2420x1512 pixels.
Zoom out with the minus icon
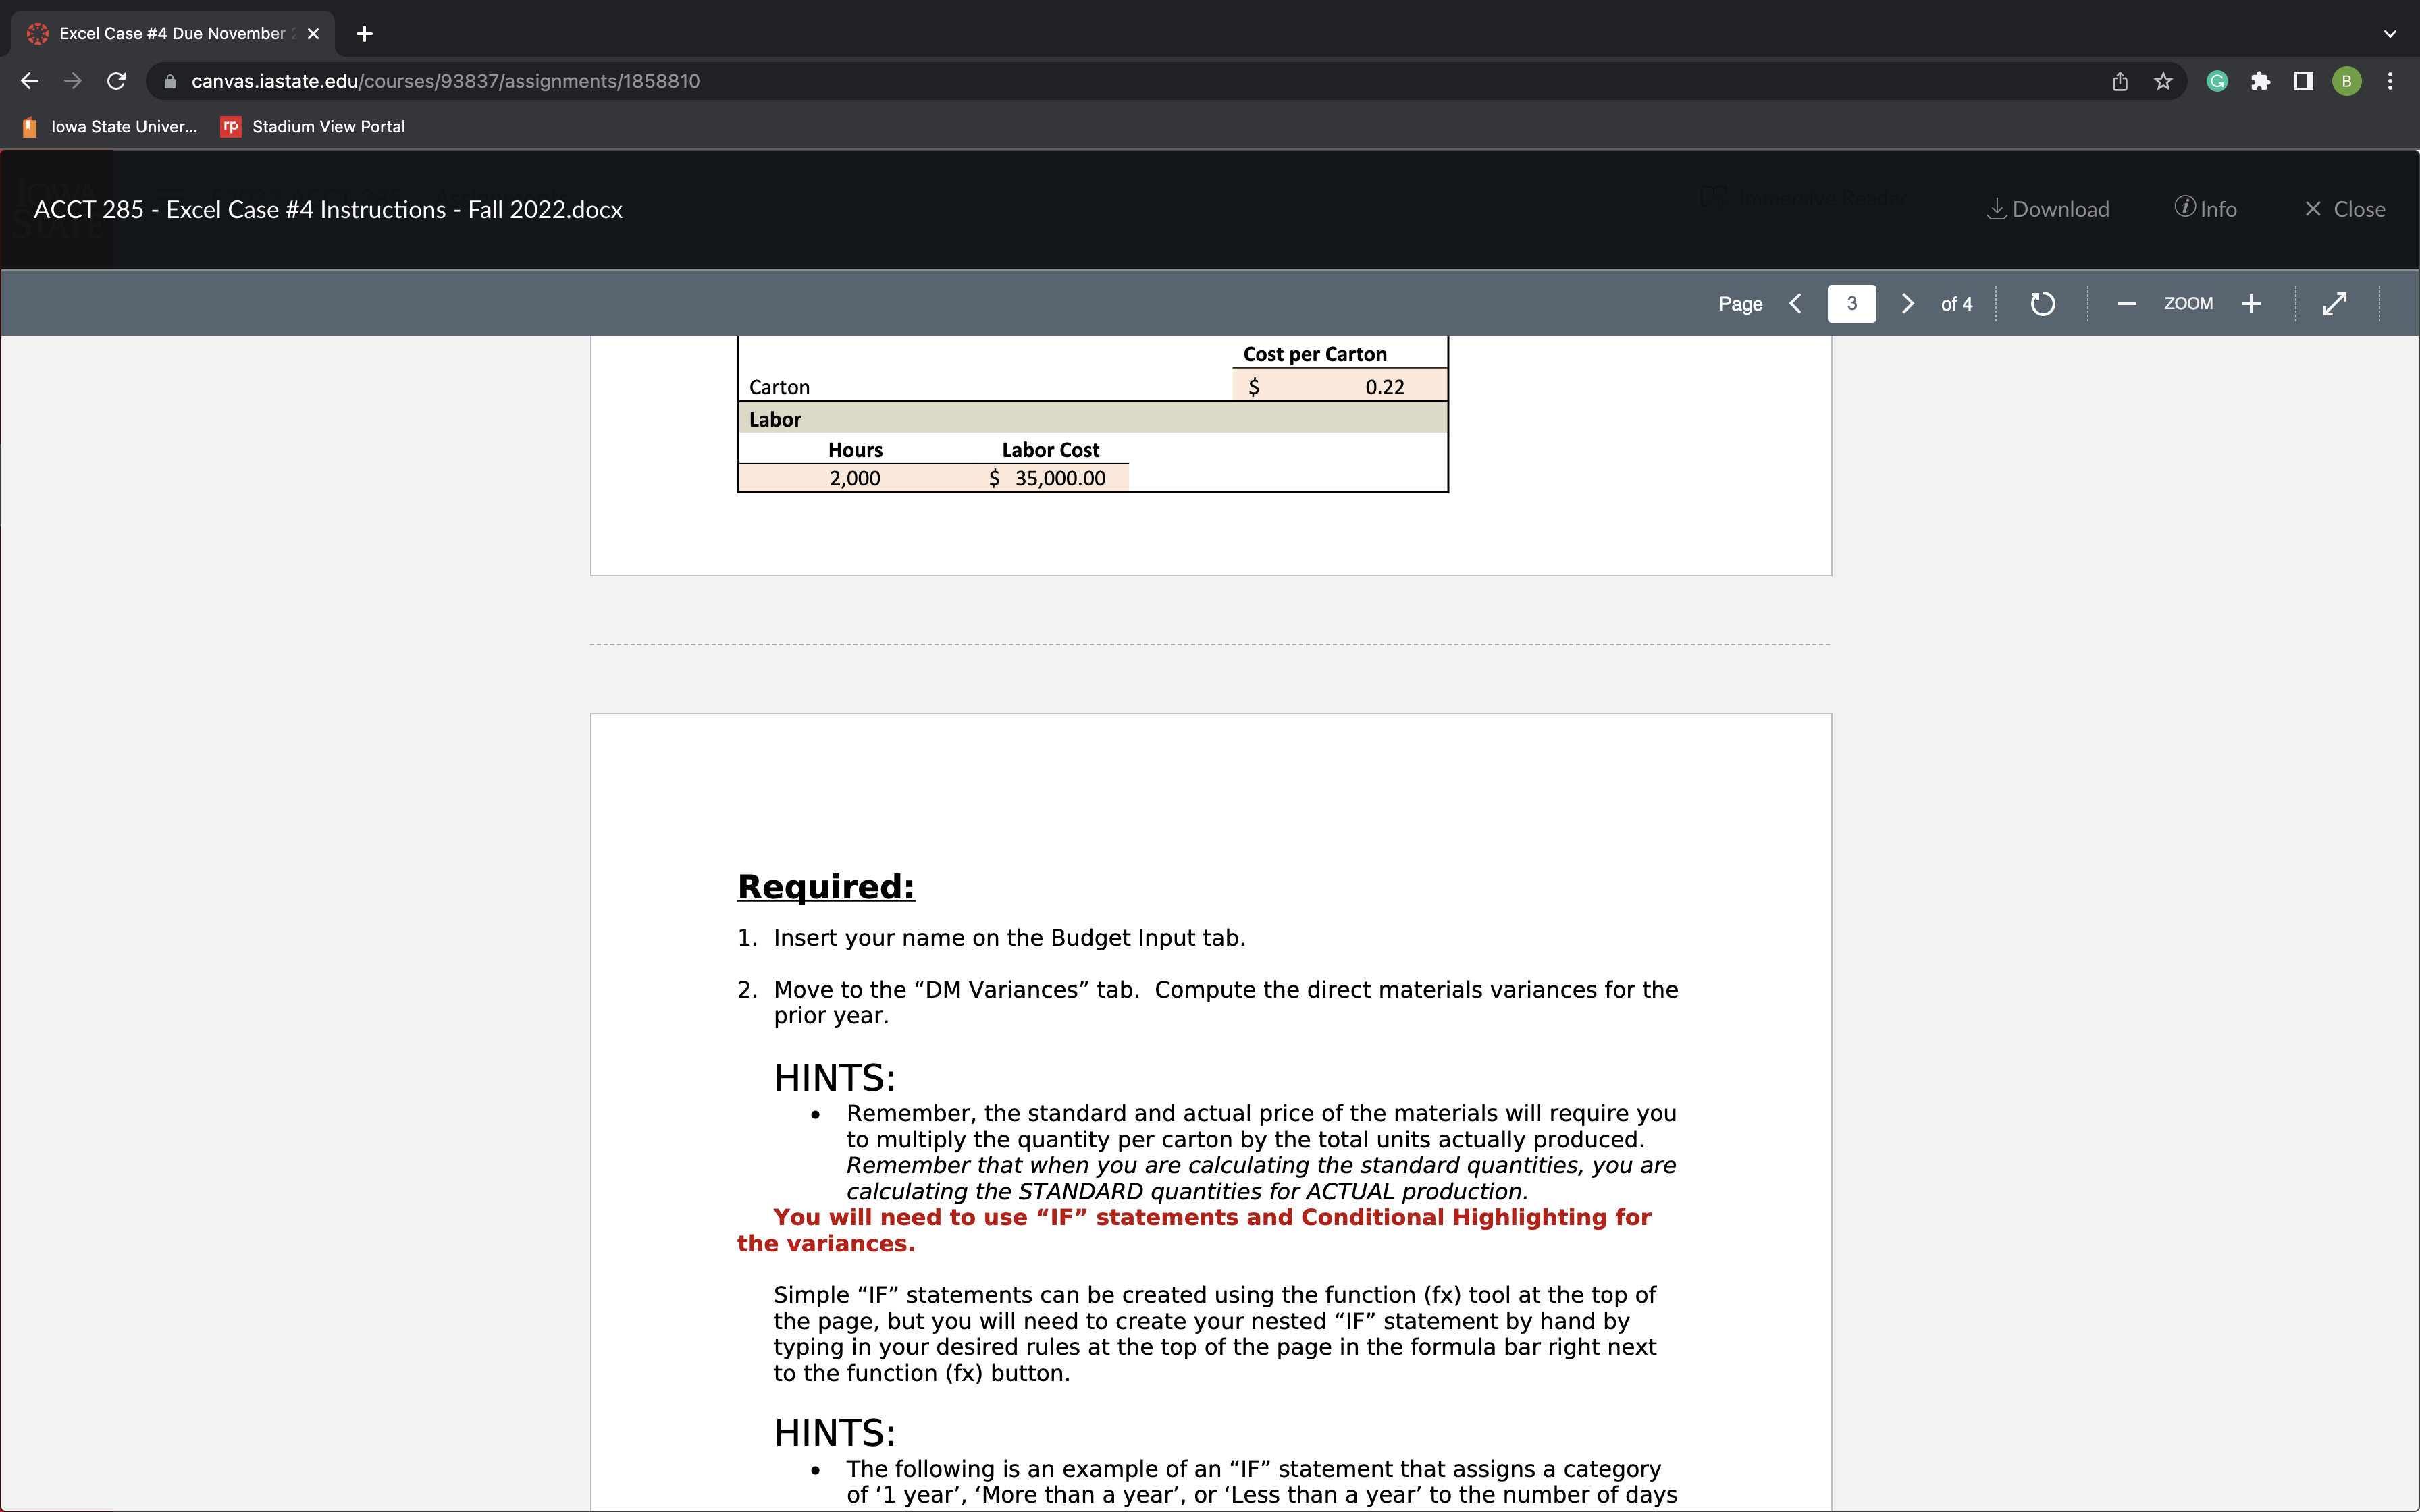click(2126, 304)
